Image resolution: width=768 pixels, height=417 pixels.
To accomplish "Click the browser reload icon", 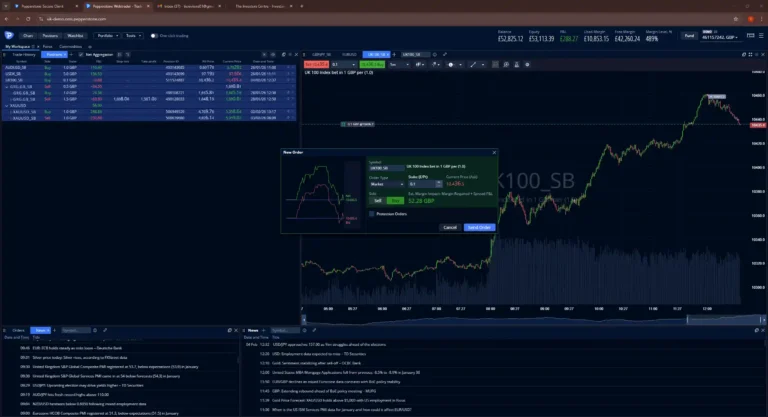I will coord(28,19).
